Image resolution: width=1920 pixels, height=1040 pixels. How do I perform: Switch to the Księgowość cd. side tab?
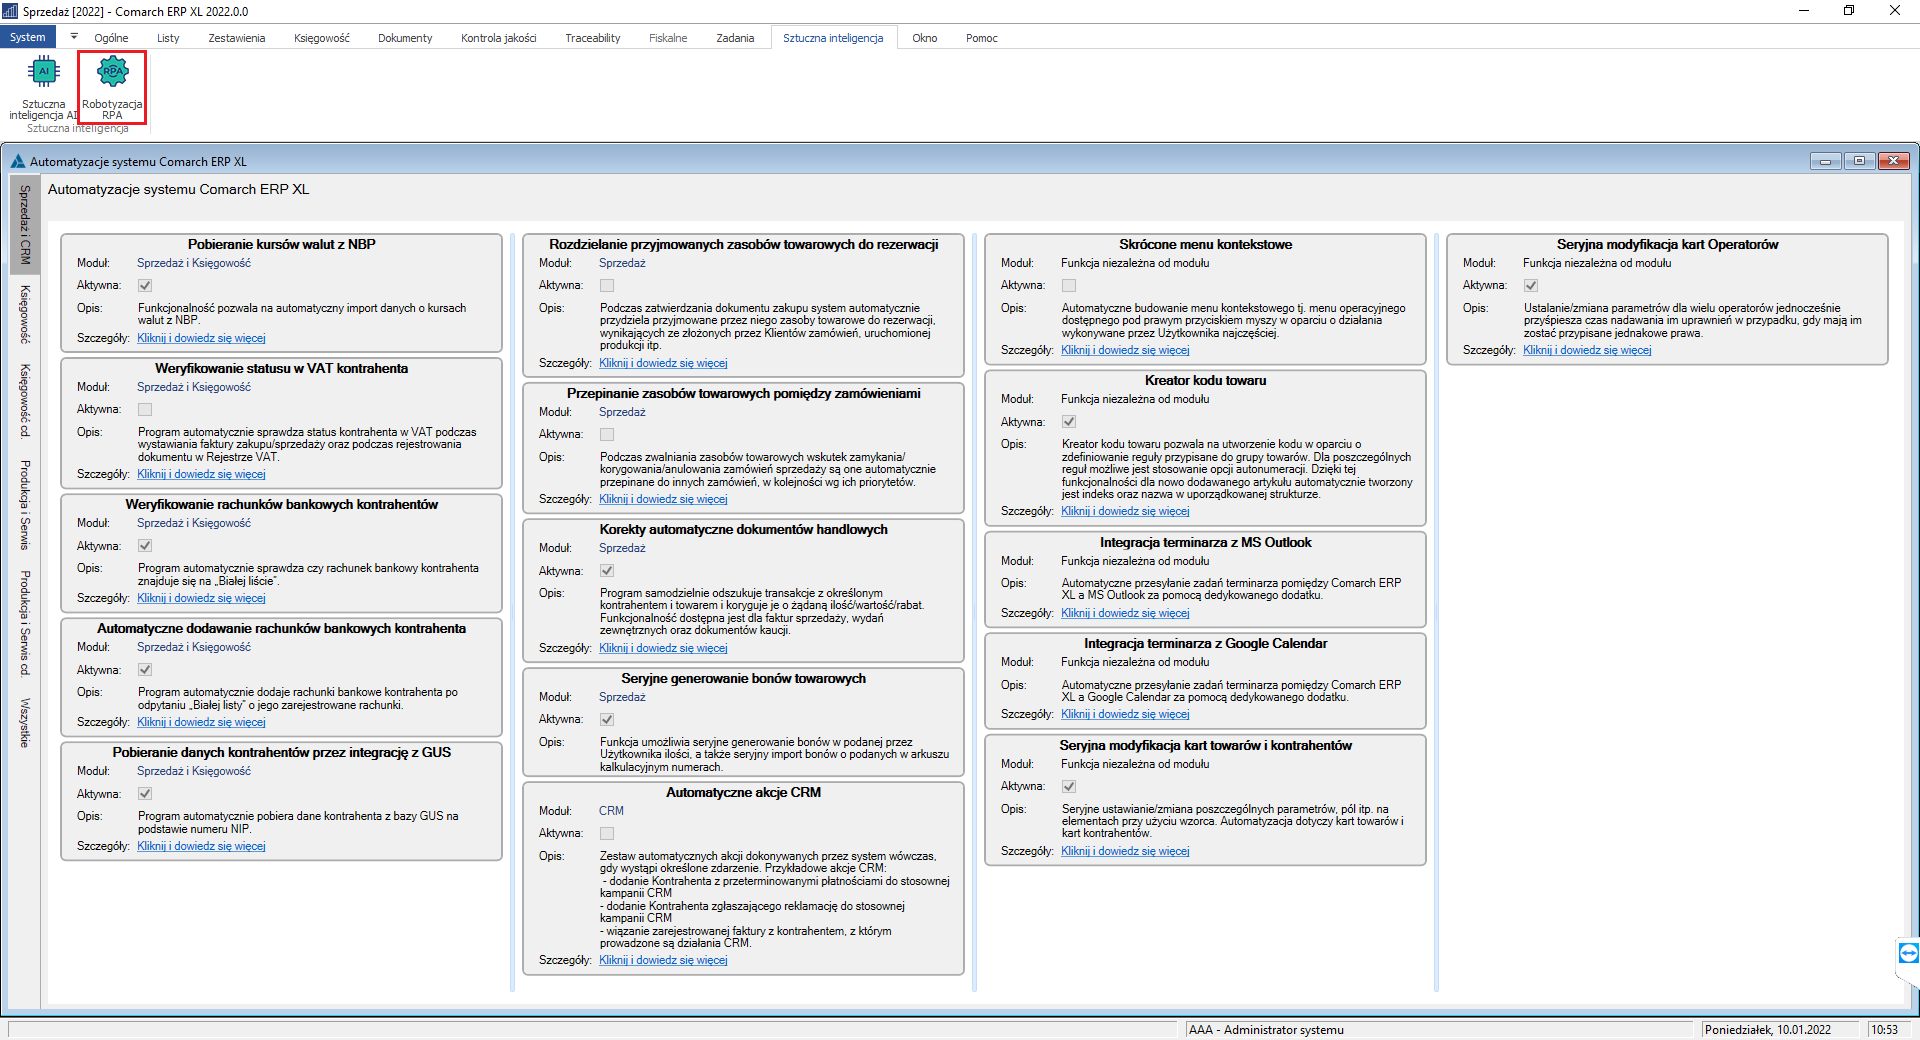pyautogui.click(x=25, y=401)
